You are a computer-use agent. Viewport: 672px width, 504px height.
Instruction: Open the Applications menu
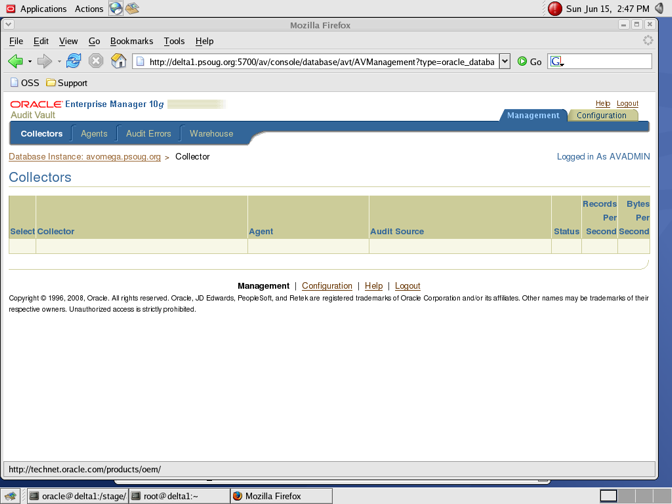point(37,9)
